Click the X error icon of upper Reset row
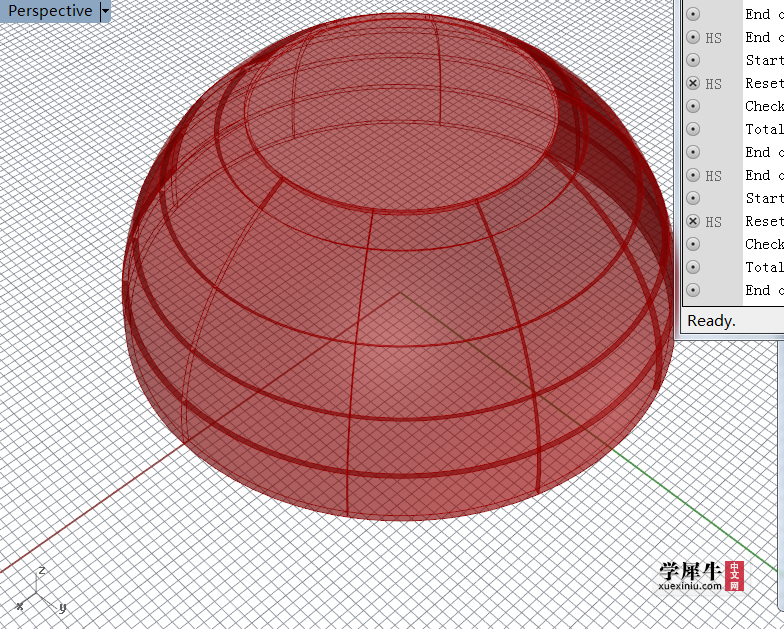 click(692, 83)
